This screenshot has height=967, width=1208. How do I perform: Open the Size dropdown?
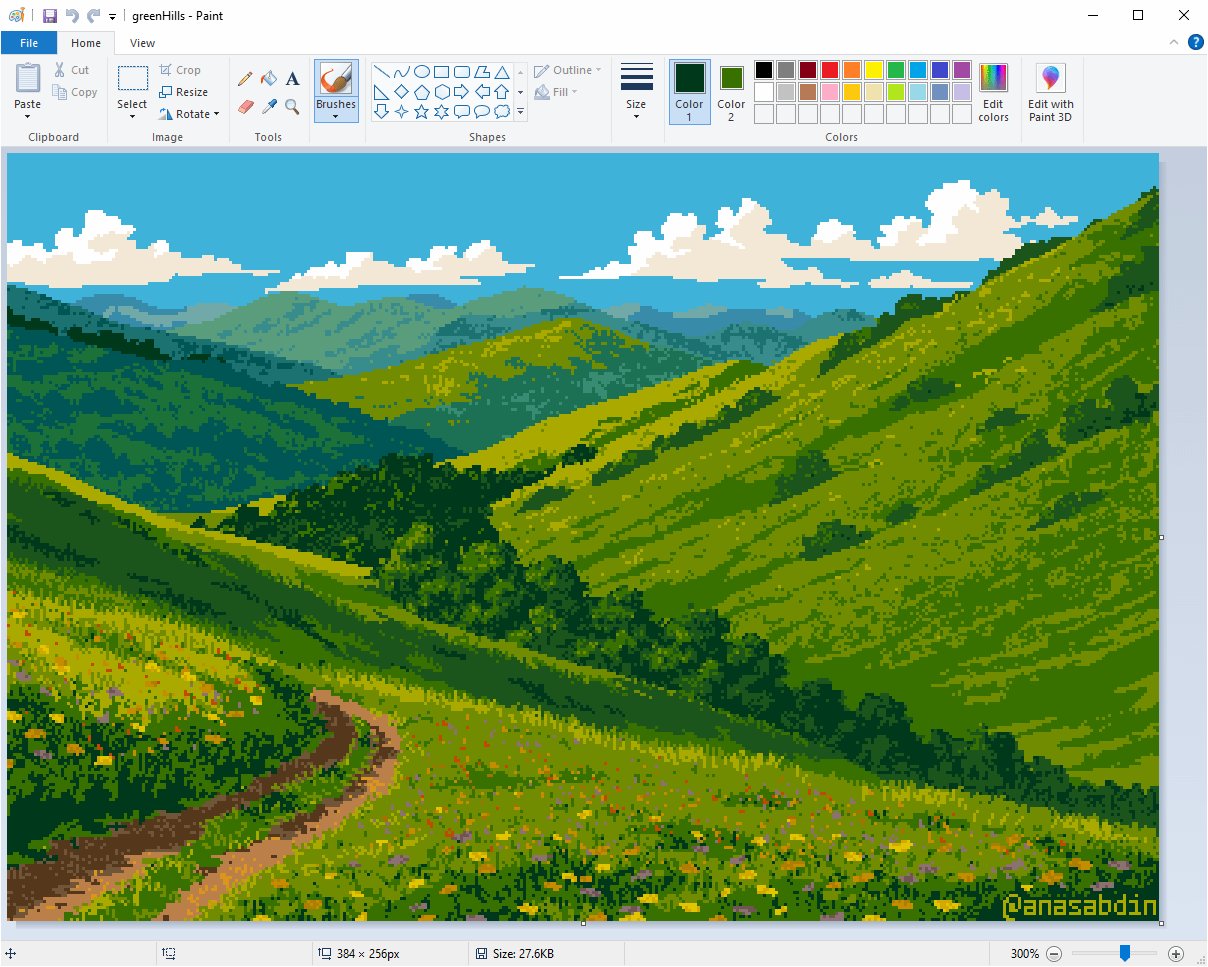point(636,92)
